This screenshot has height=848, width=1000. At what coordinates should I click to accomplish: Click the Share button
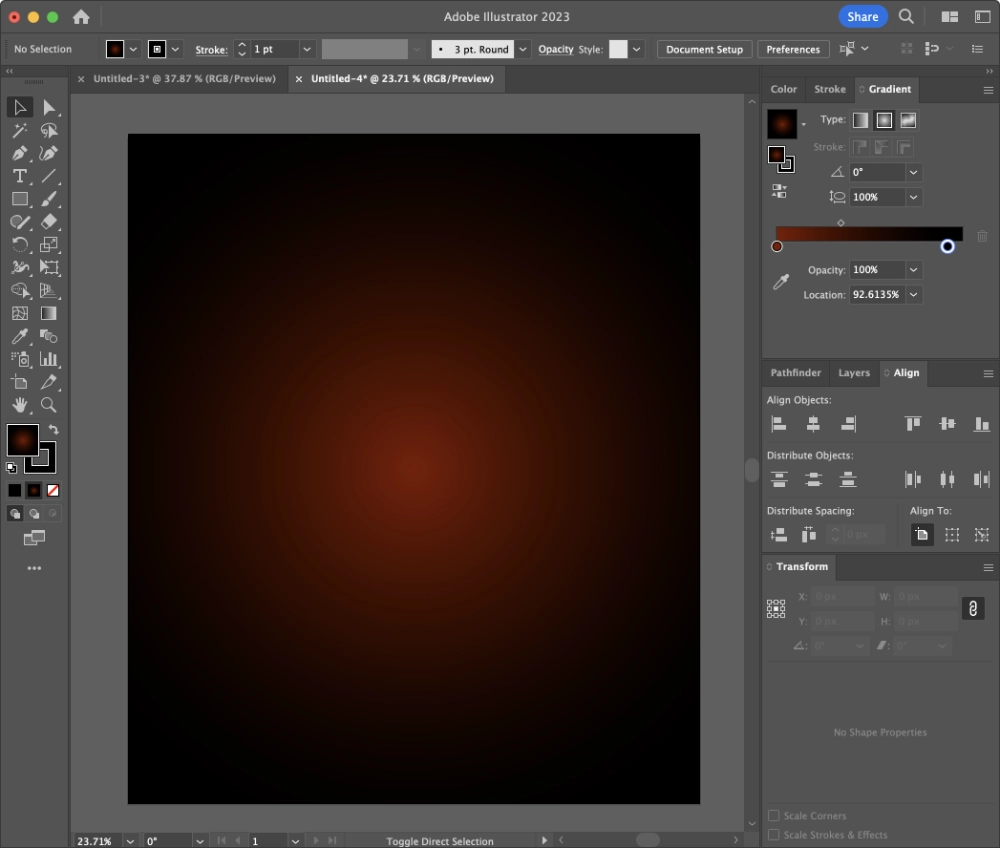[x=862, y=17]
